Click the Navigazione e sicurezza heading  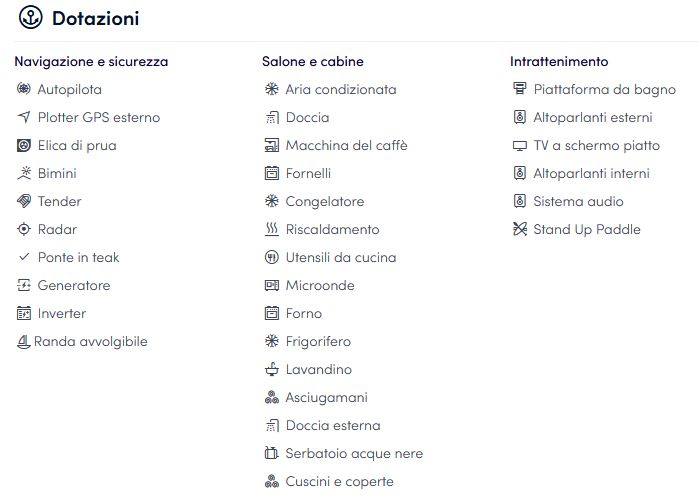91,61
